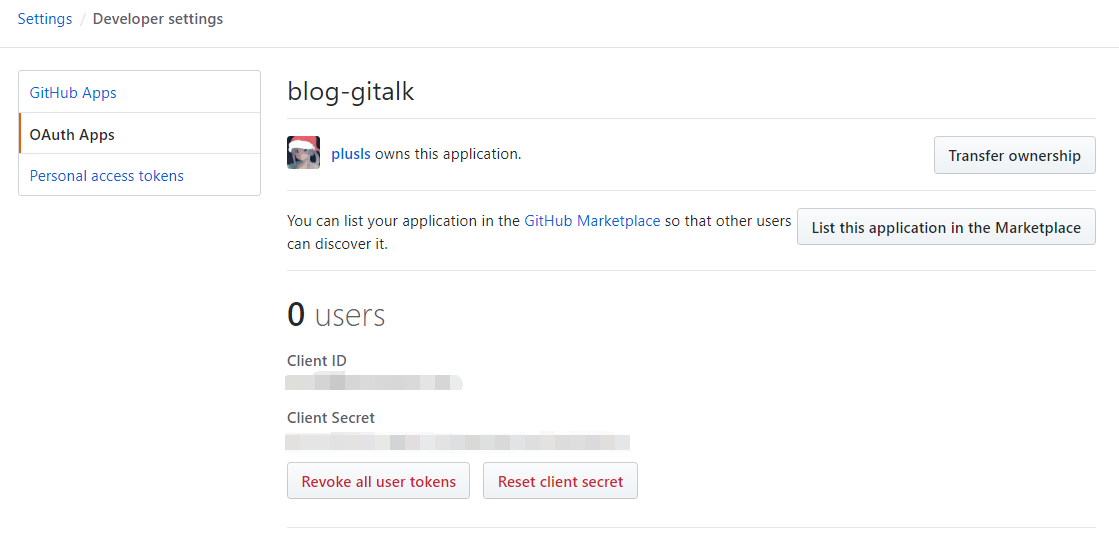Screen dimensions: 1119x541
Task: Select the OAuth Apps sidebar item
Action: point(72,135)
